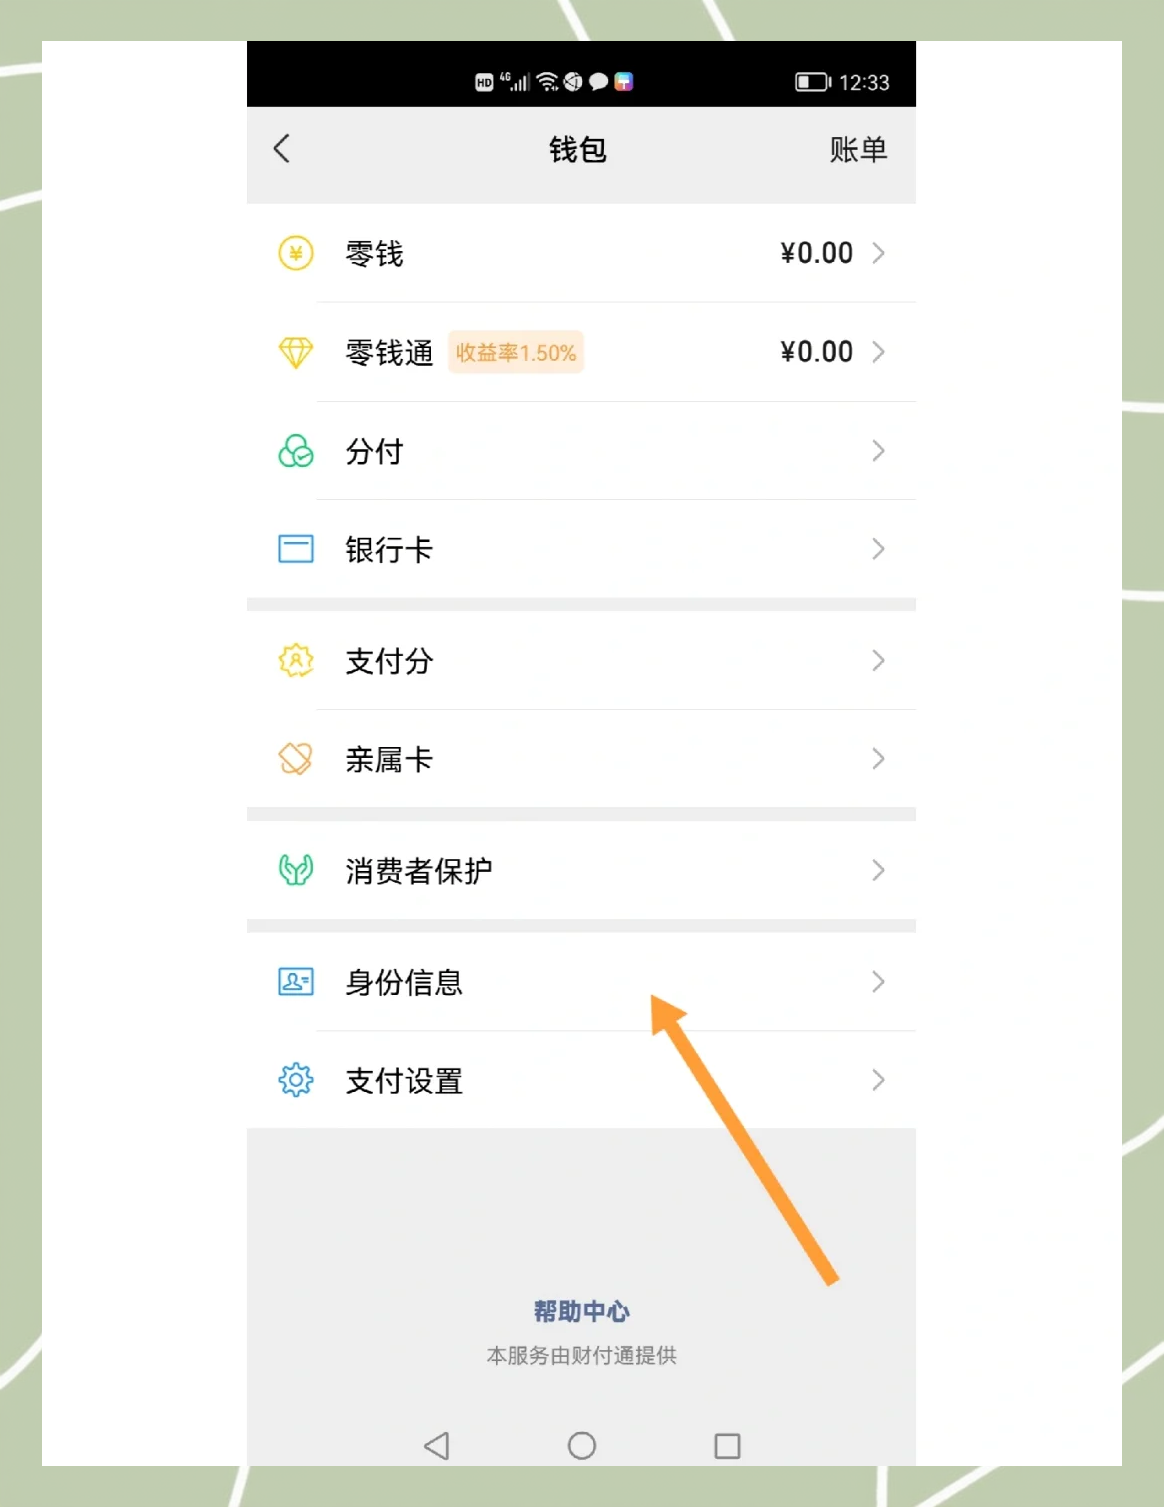Tap the 零钱 yen coin icon

(296, 253)
